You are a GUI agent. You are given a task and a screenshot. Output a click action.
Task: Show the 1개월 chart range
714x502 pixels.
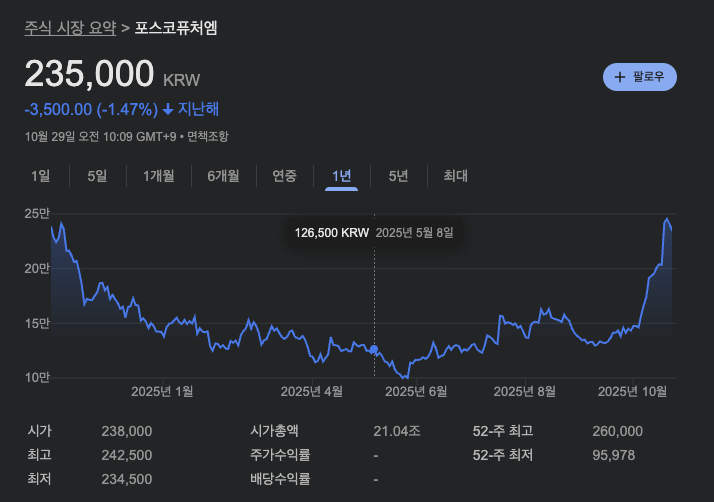point(158,176)
